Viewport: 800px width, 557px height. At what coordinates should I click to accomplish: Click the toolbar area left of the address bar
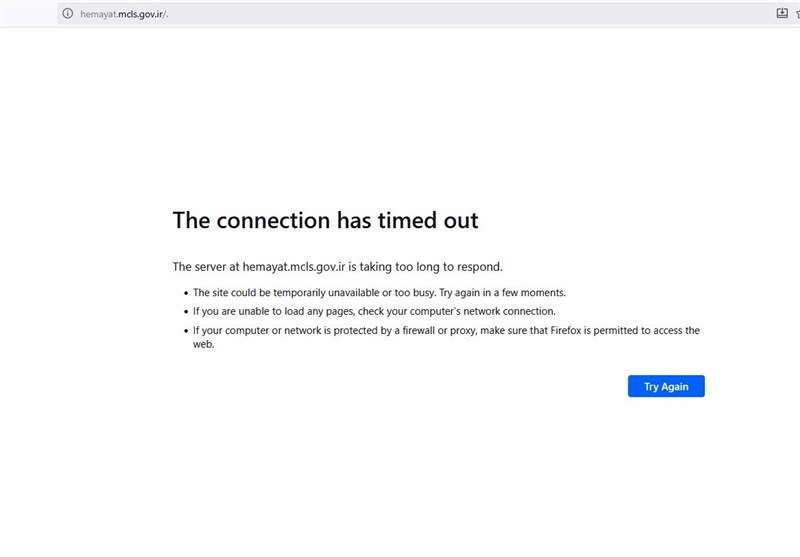pos(28,13)
